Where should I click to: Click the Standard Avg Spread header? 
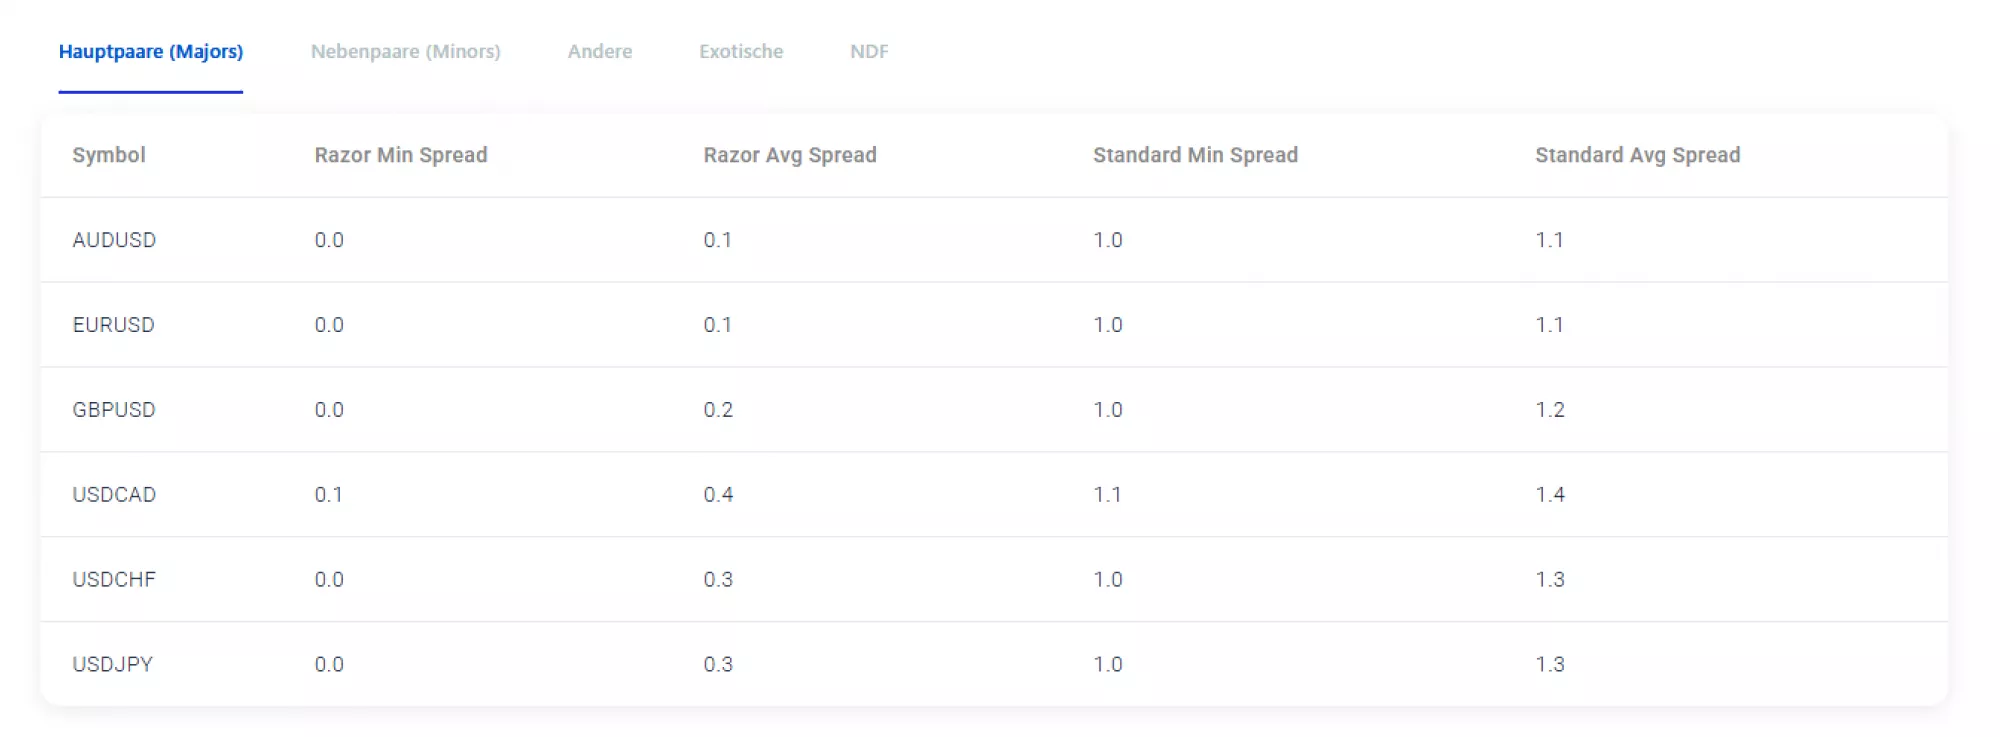[1637, 155]
